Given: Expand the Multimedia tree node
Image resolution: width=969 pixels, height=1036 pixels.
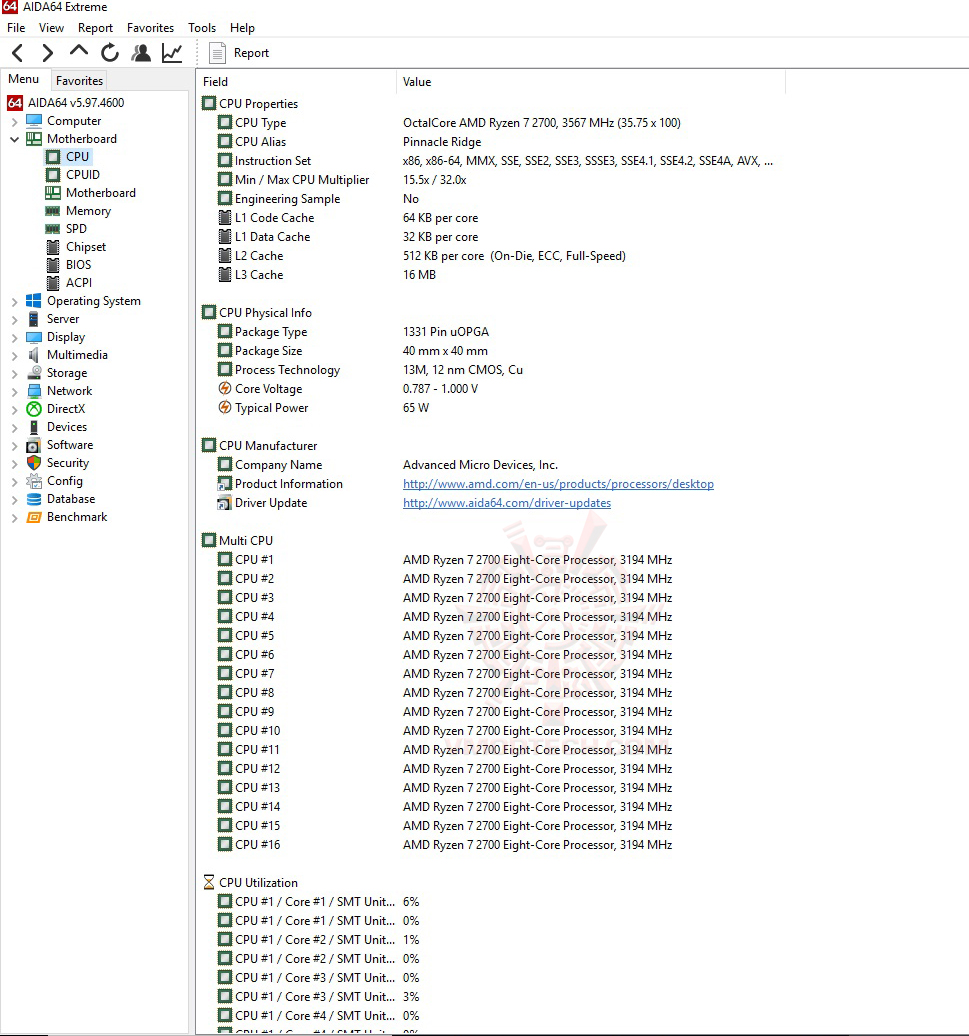Looking at the screenshot, I should click(x=15, y=355).
